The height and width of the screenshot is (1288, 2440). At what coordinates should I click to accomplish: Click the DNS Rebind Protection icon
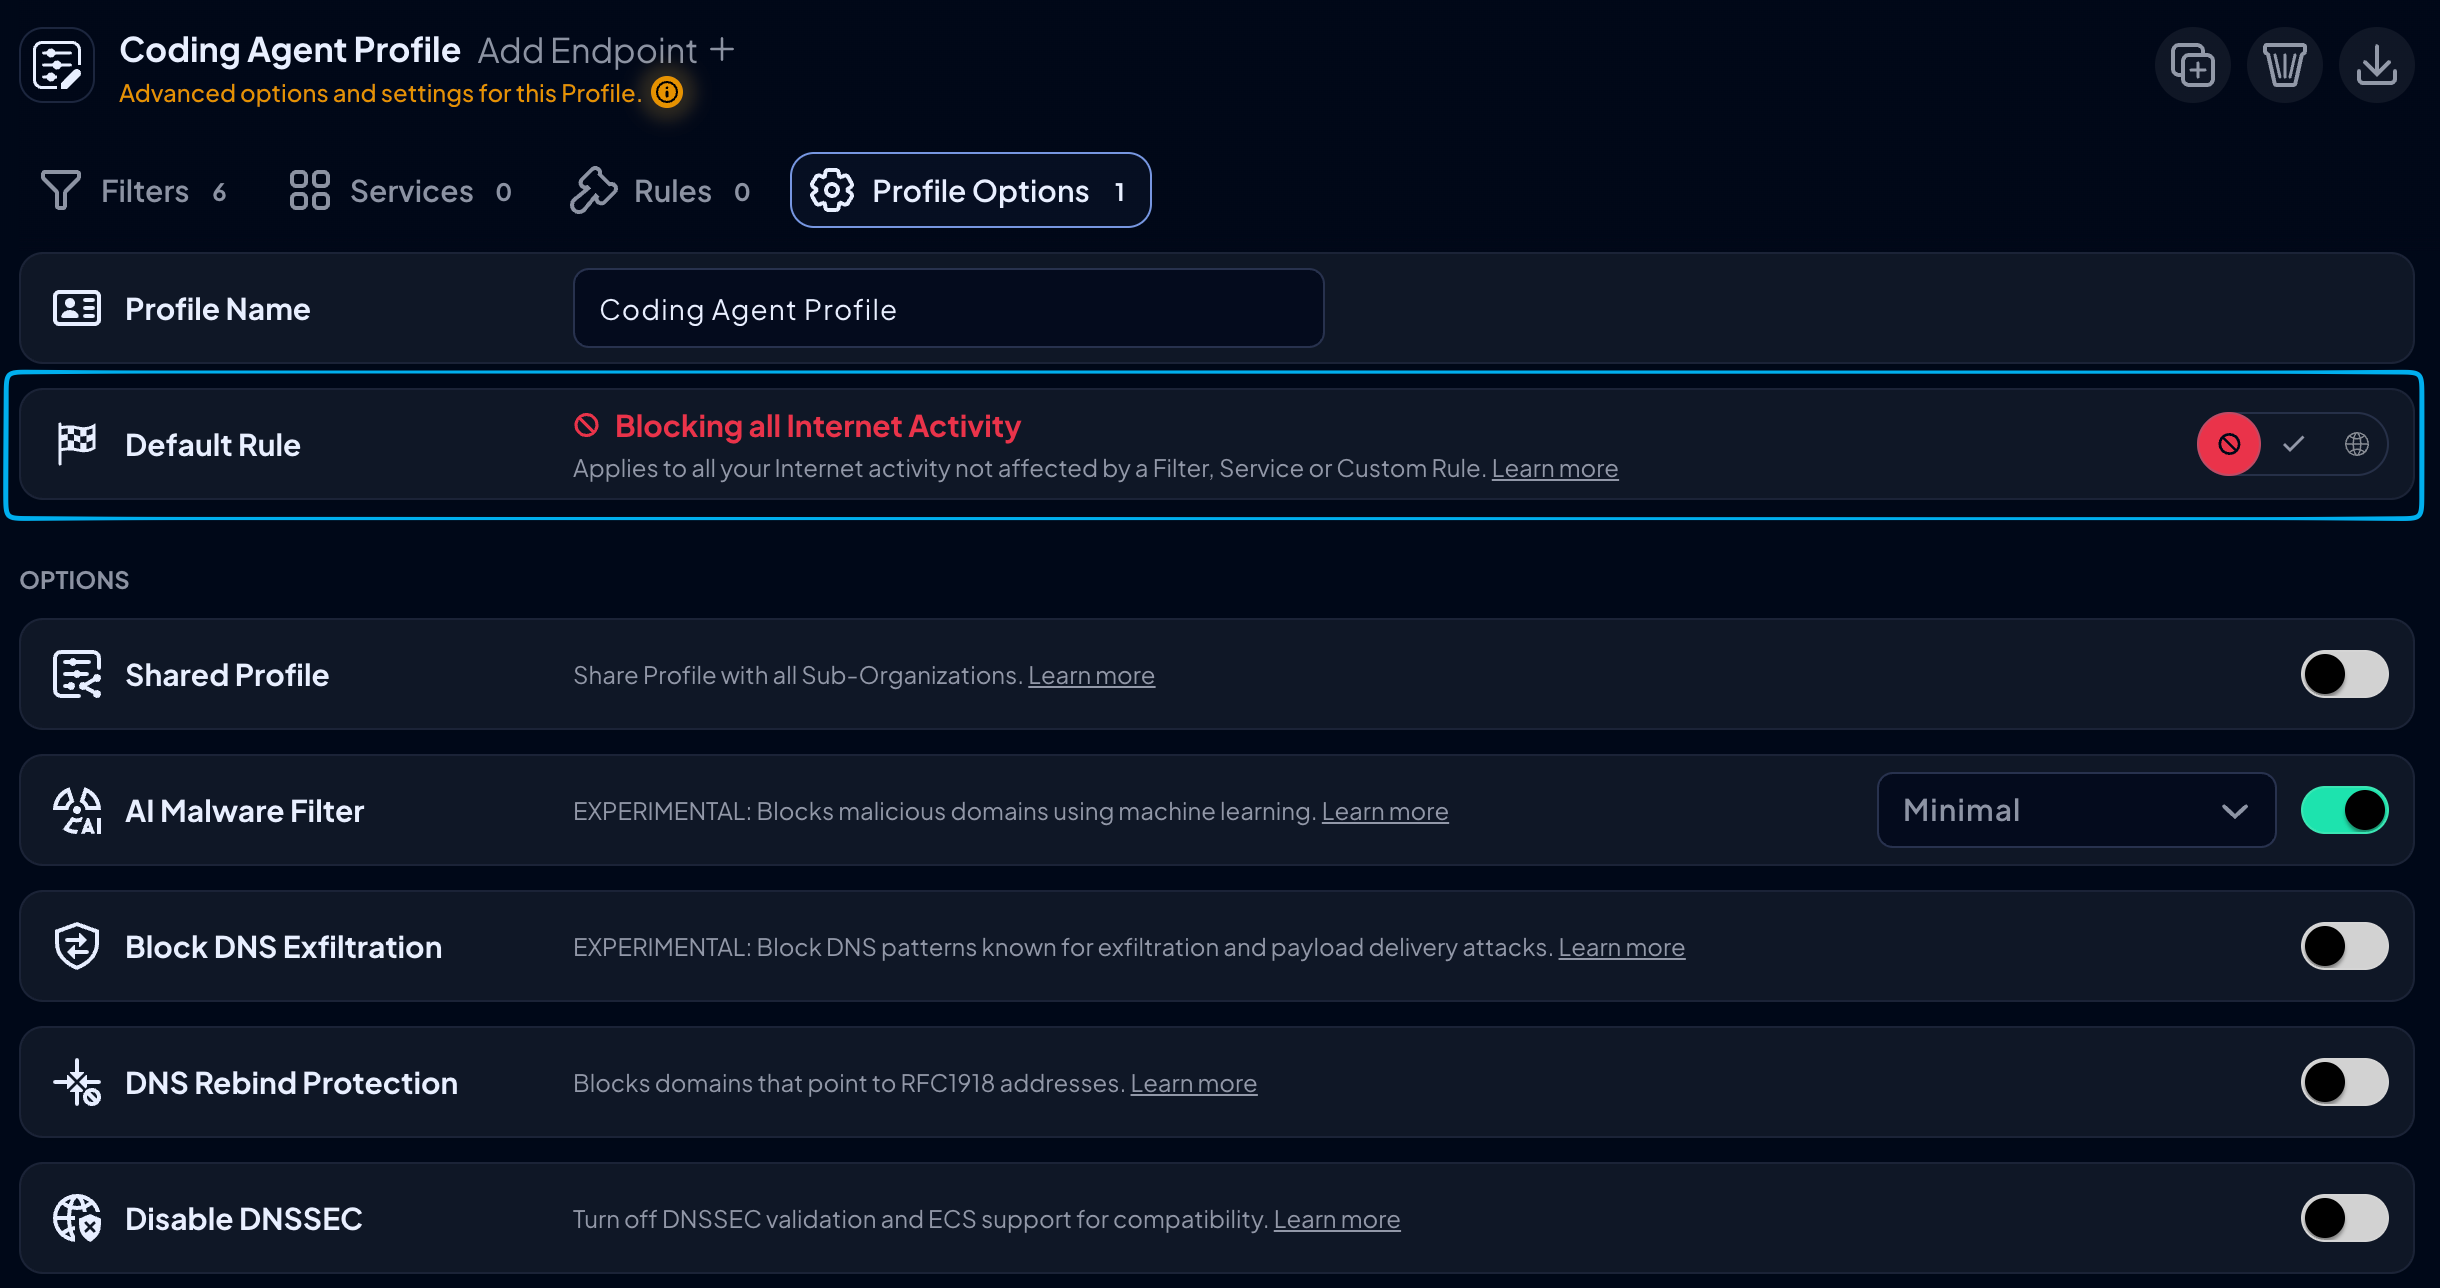77,1082
